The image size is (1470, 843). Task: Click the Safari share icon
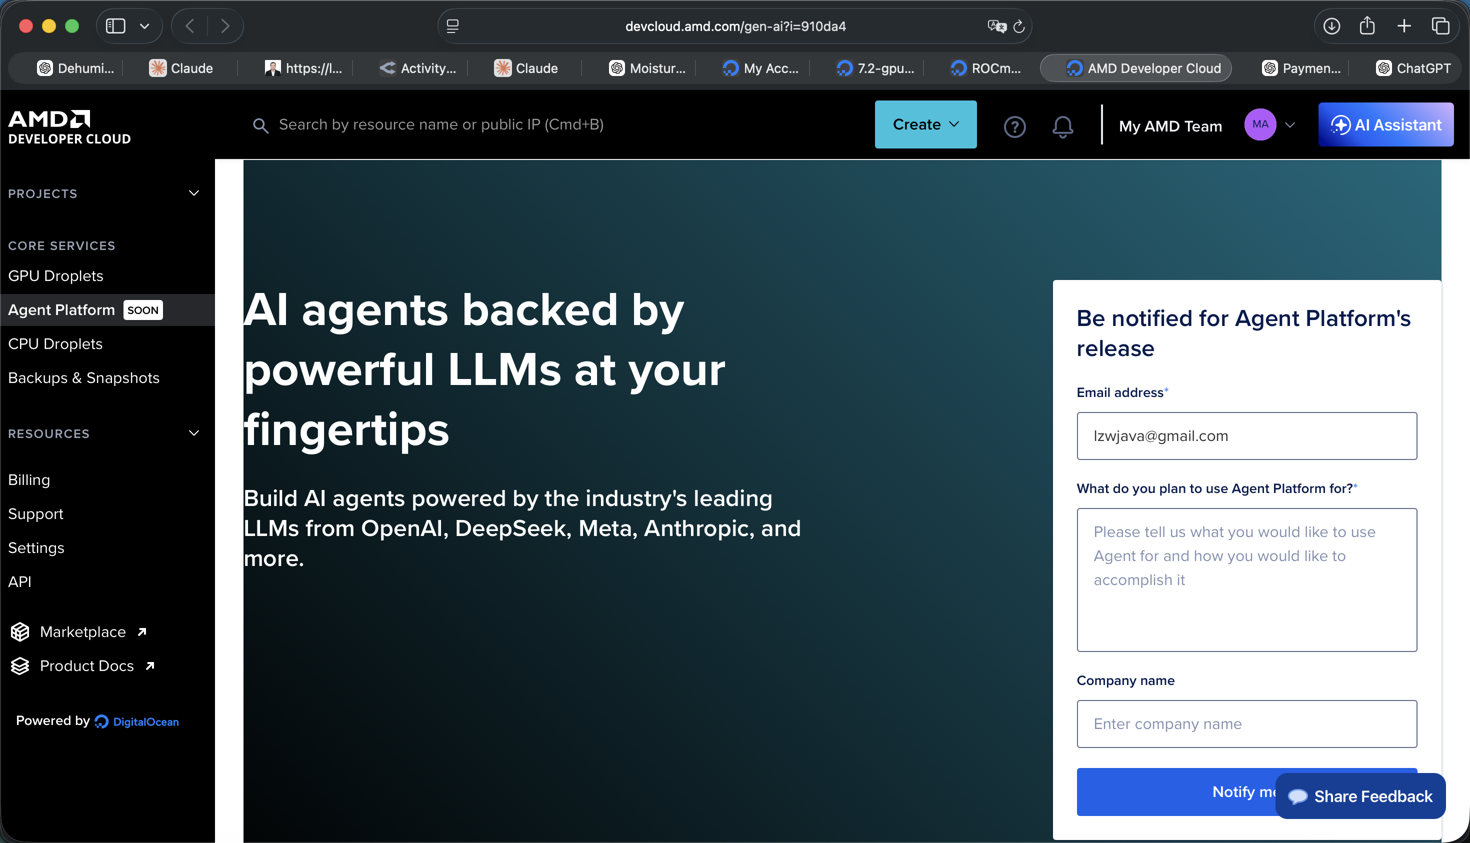pos(1367,26)
